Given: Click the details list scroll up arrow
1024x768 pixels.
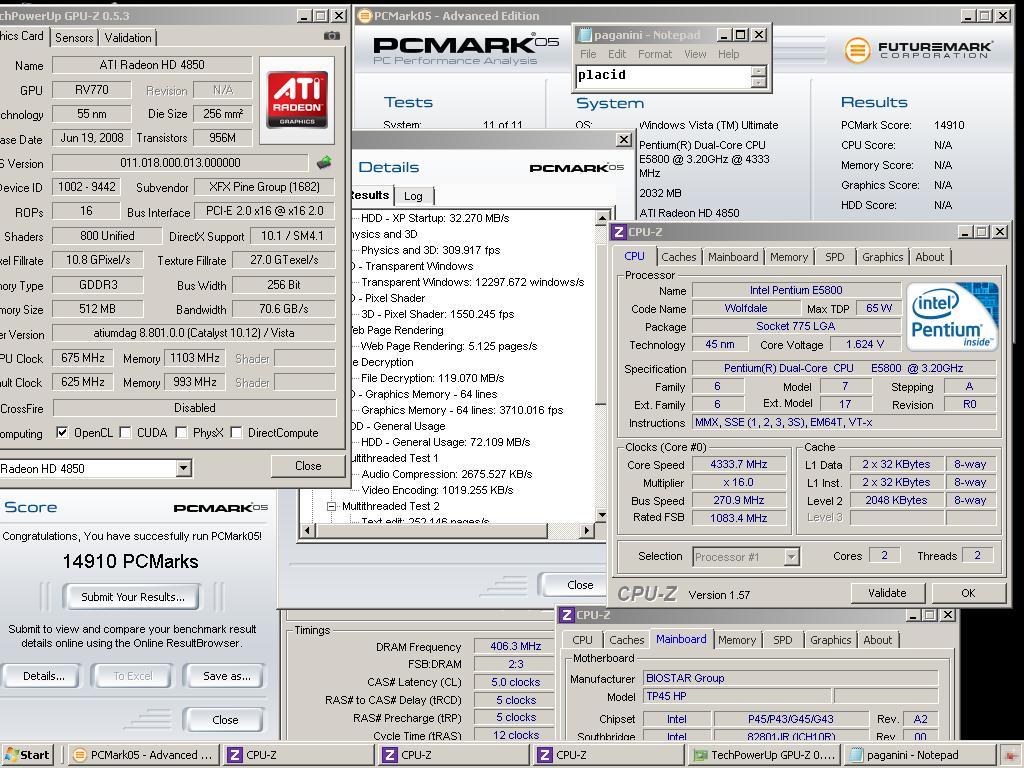Looking at the screenshot, I should coord(602,218).
